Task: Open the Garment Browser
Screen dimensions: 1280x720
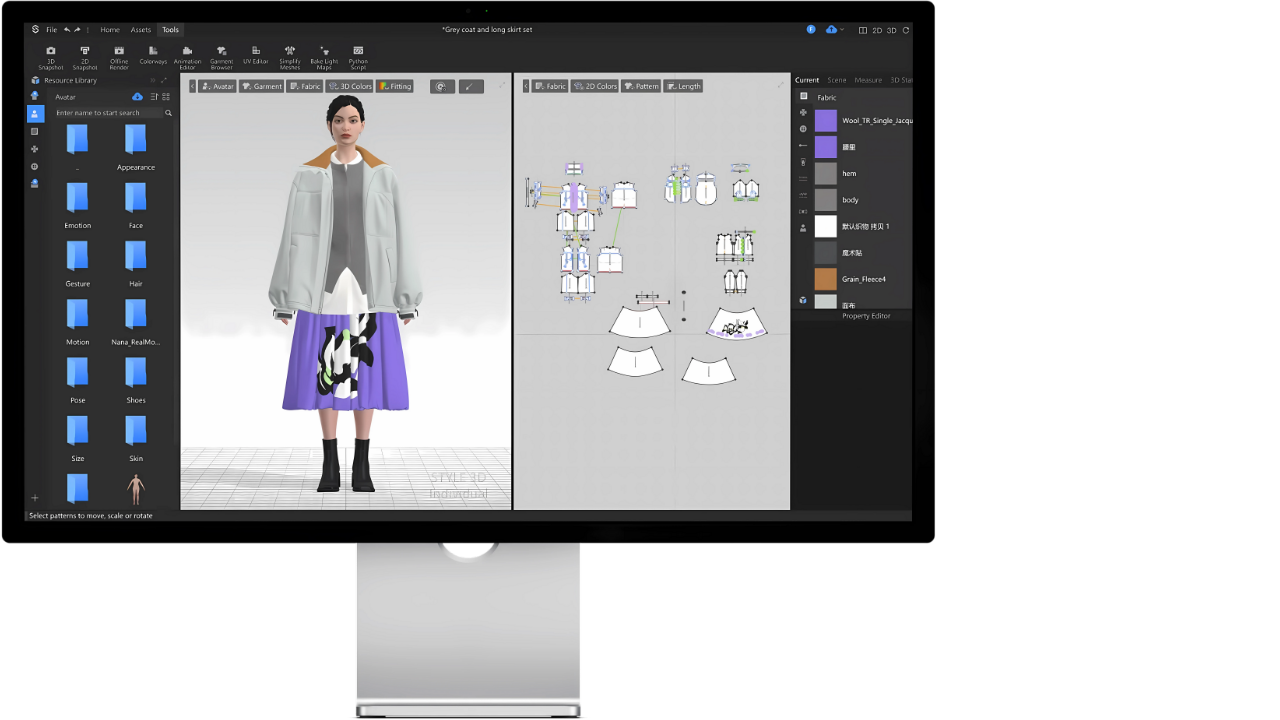Action: point(221,56)
